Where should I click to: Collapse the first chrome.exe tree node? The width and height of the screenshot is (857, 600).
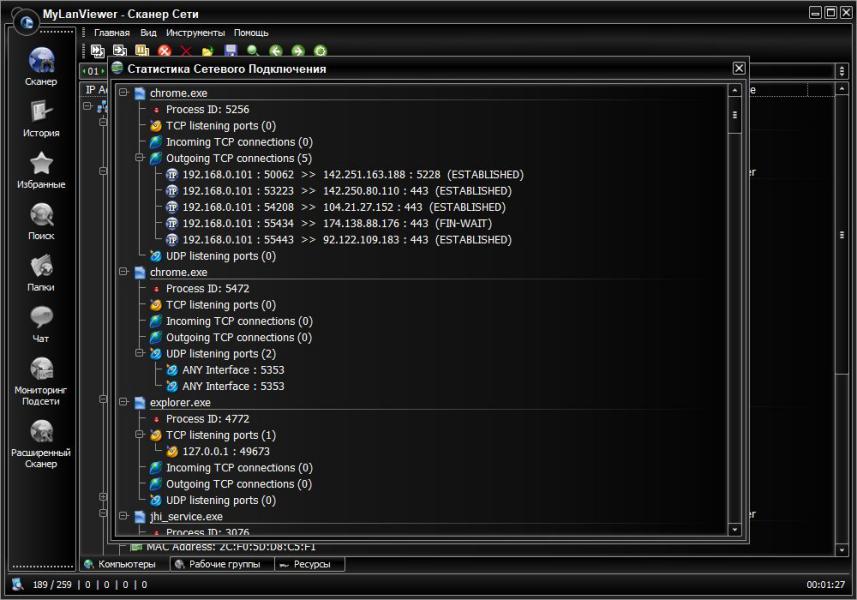pyautogui.click(x=123, y=93)
